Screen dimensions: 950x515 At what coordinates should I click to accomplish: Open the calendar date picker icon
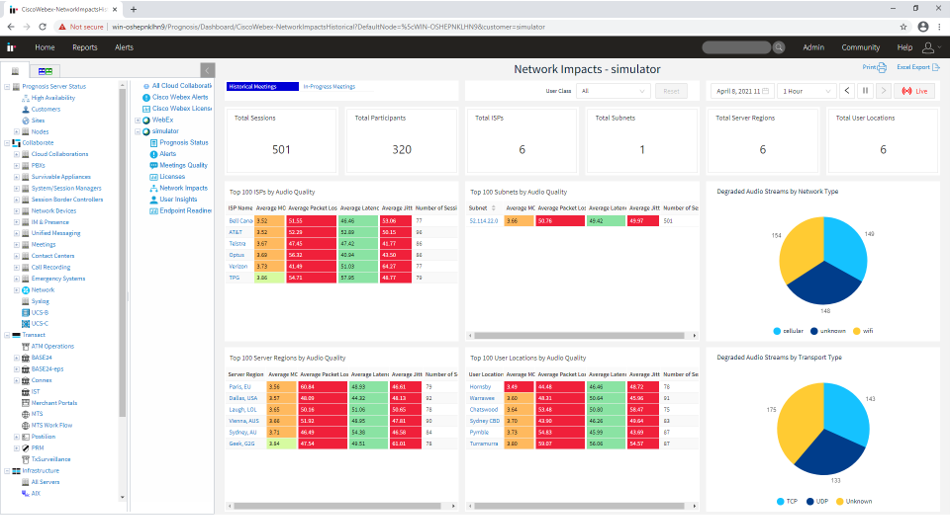pos(765,91)
